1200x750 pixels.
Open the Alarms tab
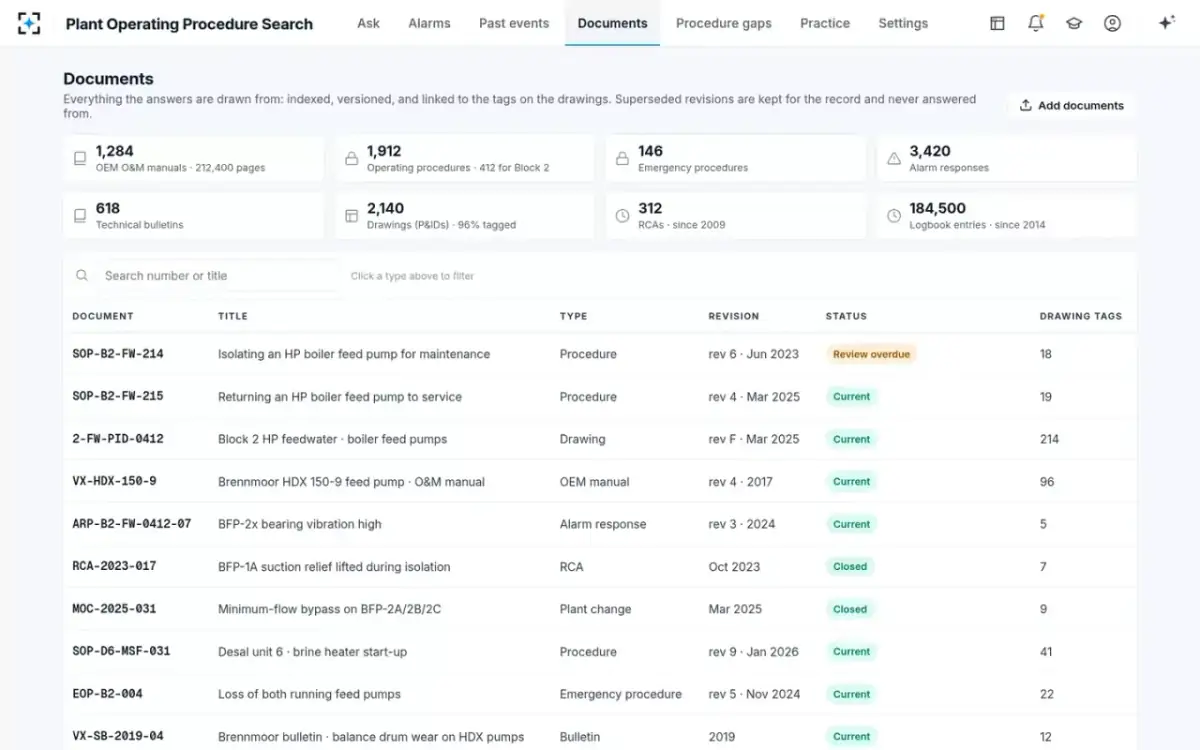tap(429, 23)
